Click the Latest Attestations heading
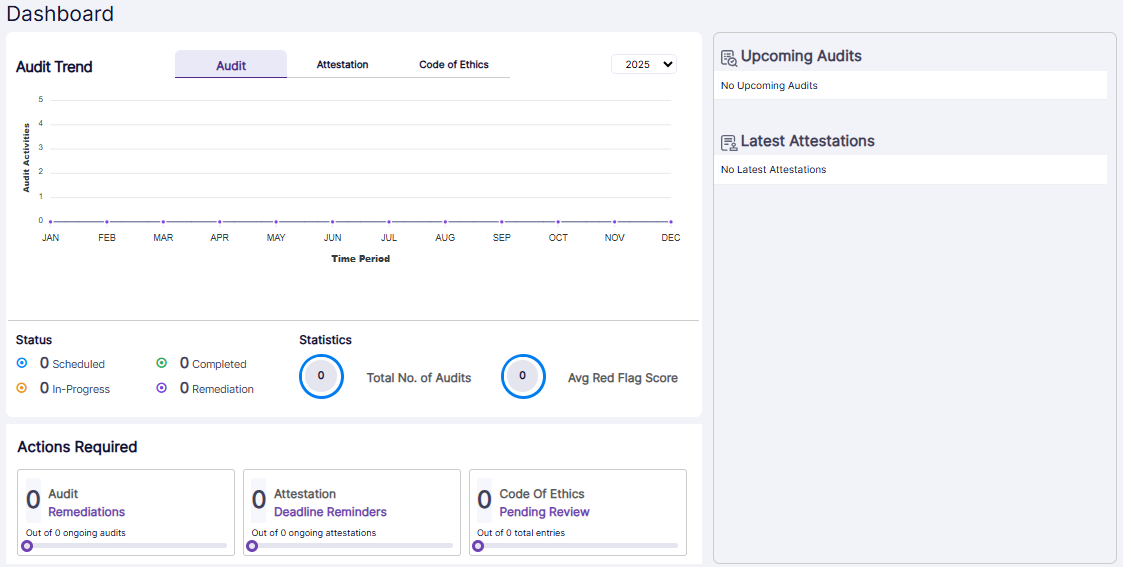Screen dimensions: 1123x567 808,141
